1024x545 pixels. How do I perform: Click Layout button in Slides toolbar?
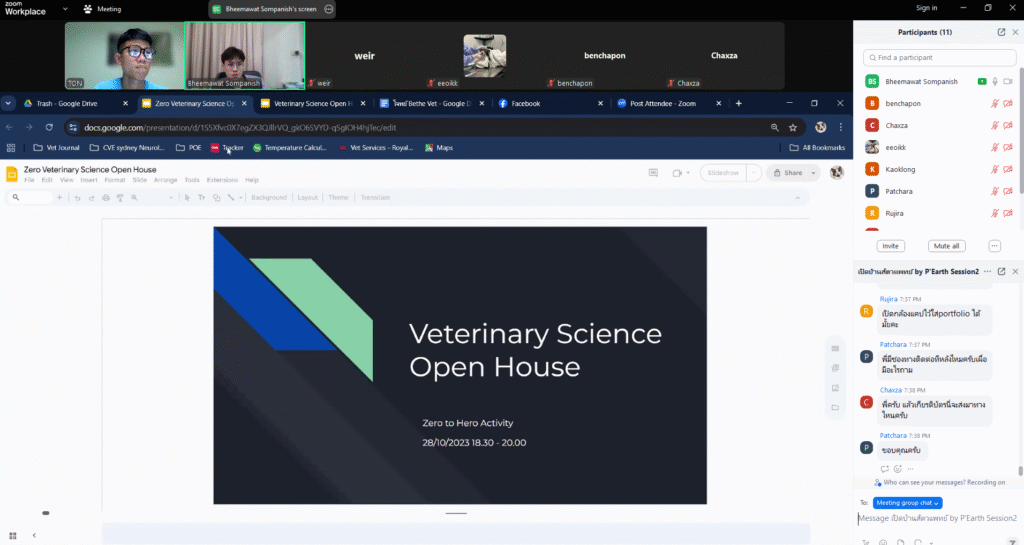pos(307,198)
